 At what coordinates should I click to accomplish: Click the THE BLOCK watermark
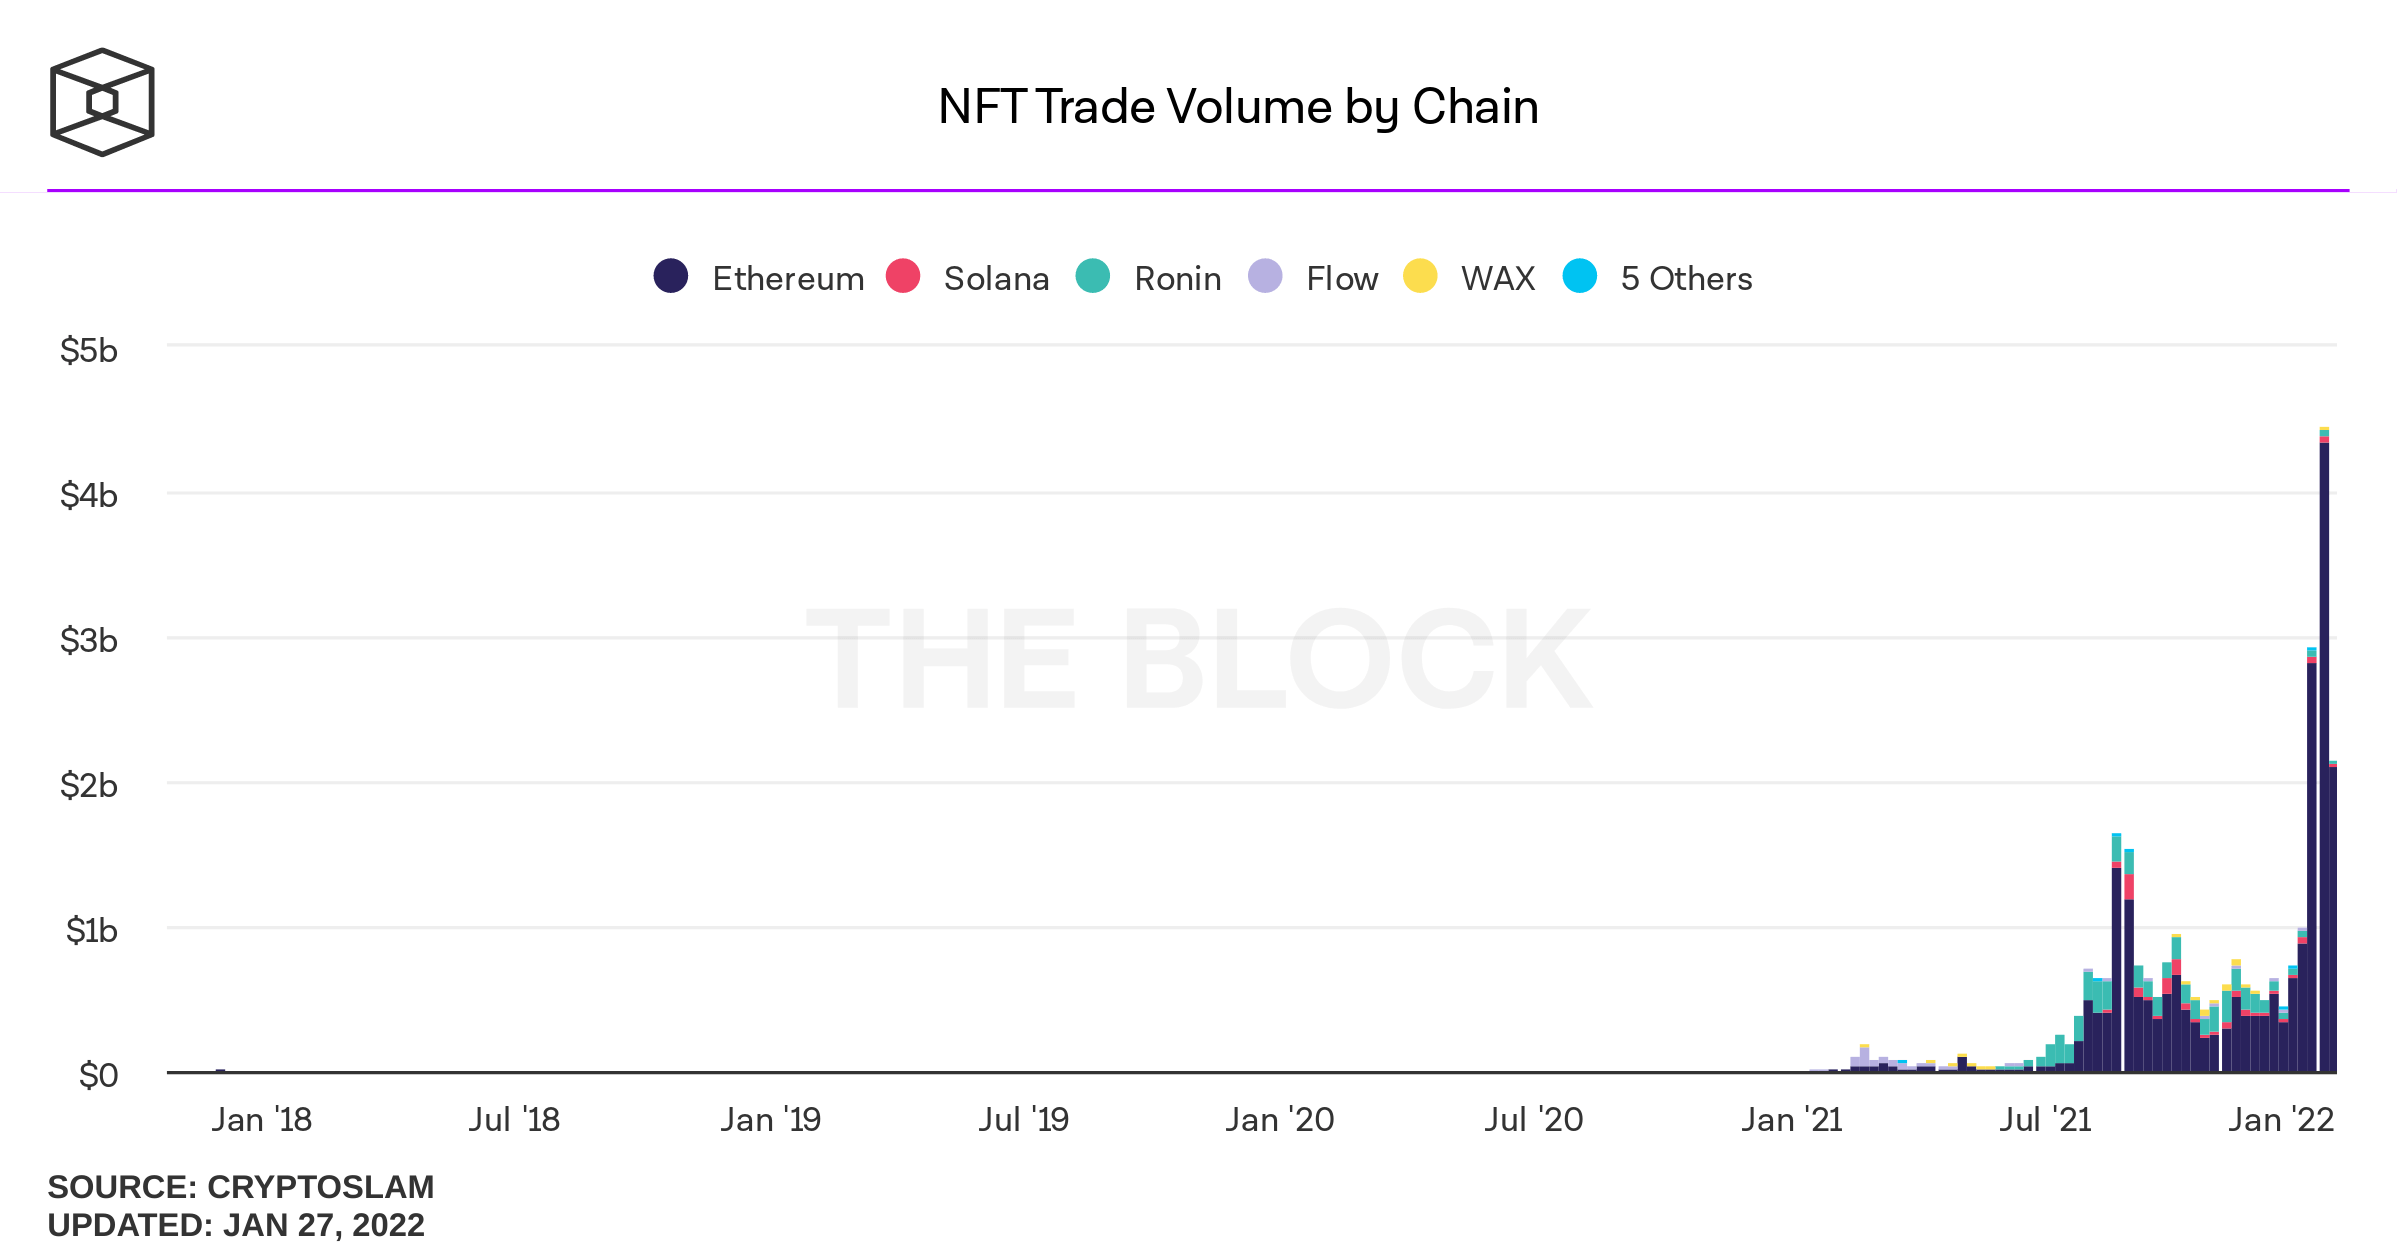1198,660
